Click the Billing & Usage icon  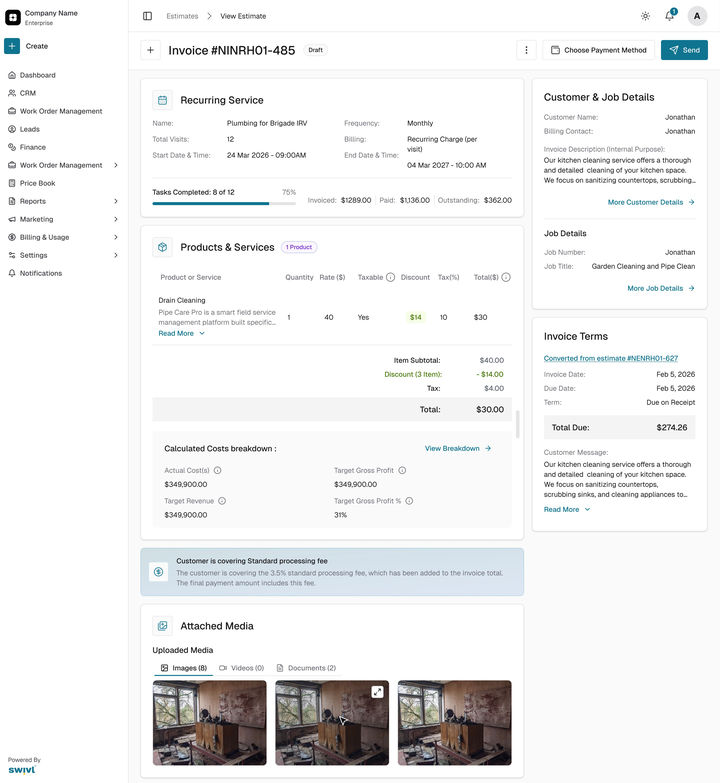[x=12, y=237]
